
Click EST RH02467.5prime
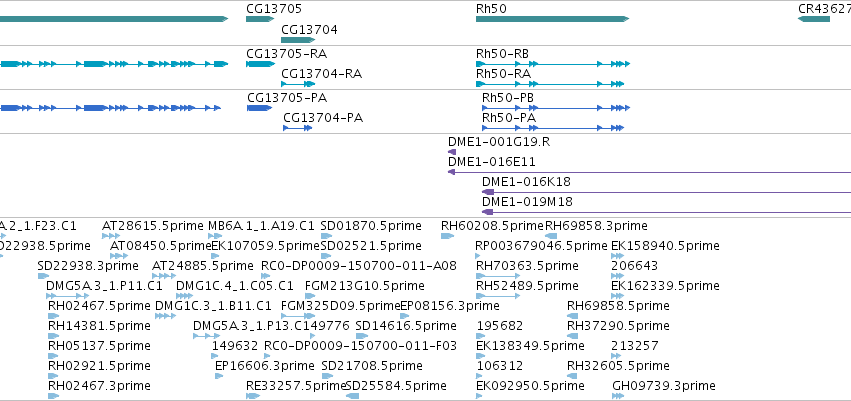(x=53, y=316)
